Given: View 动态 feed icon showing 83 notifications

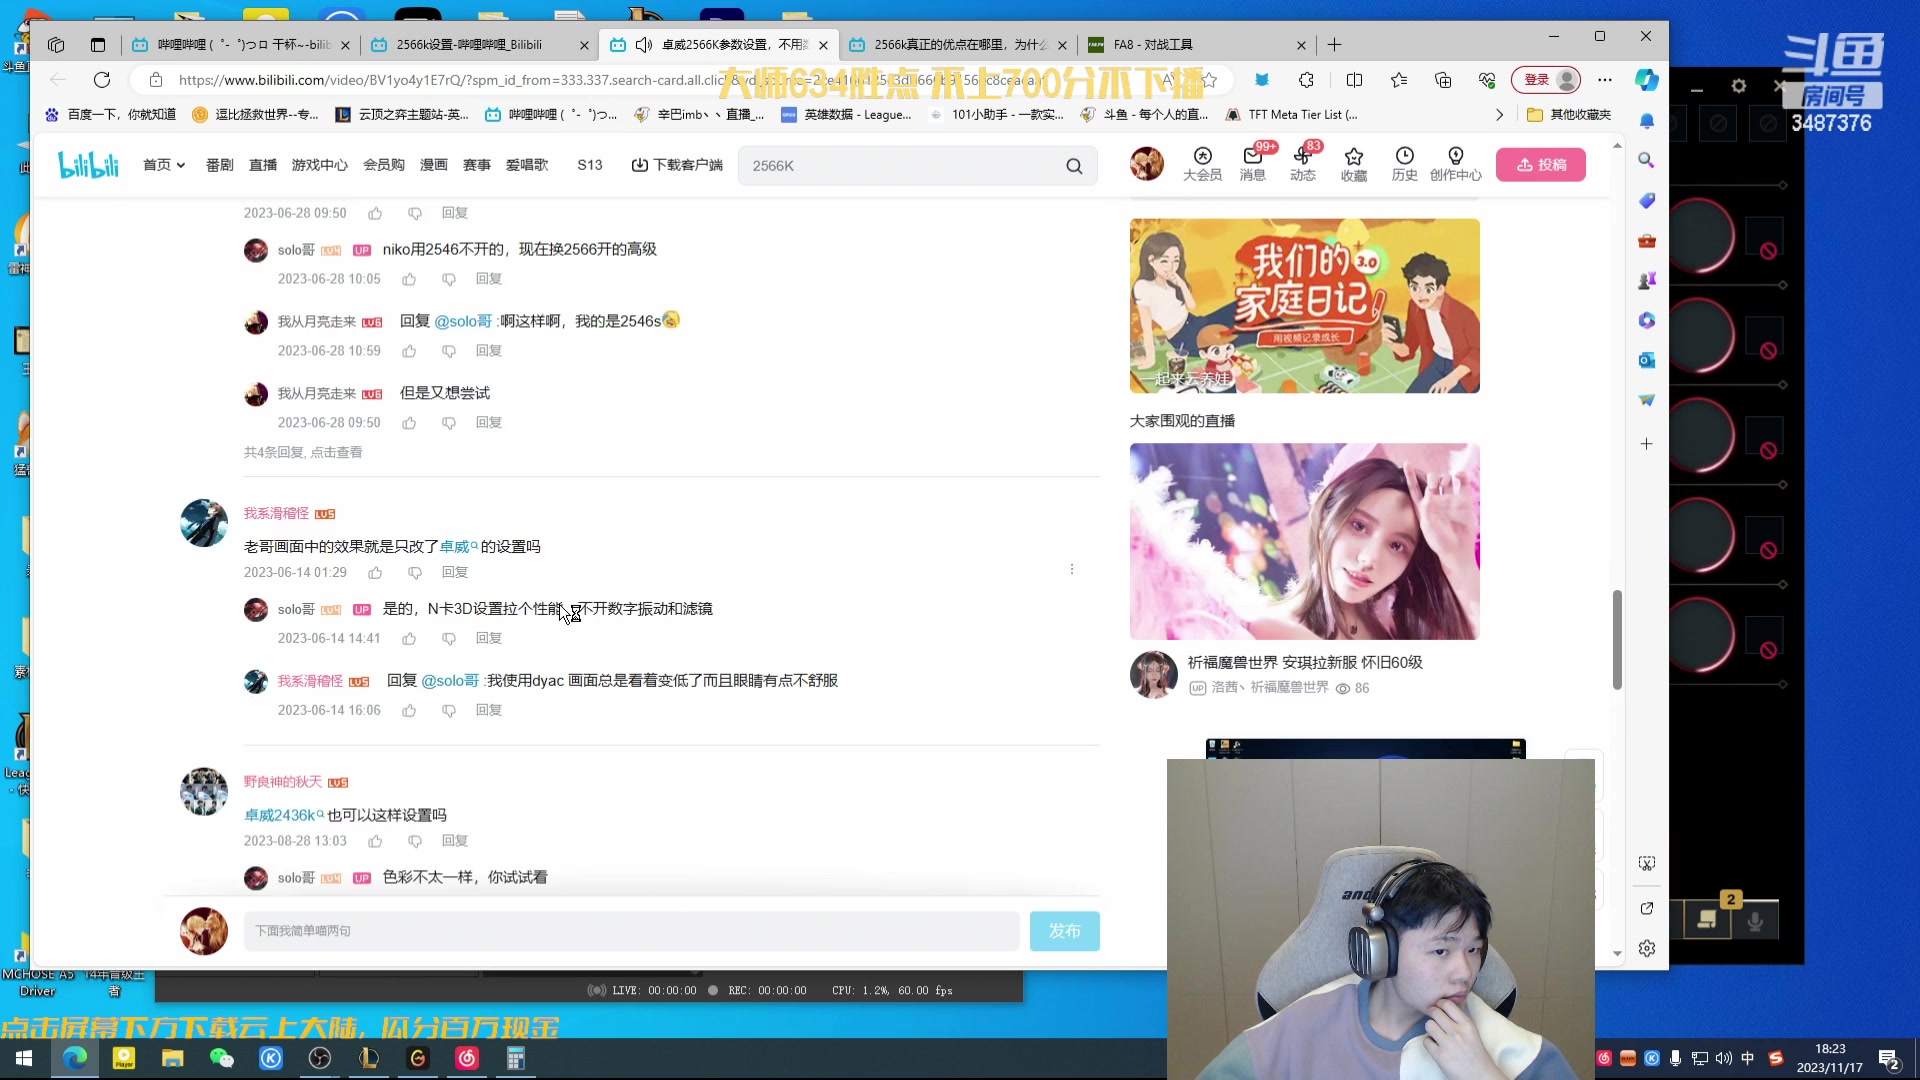Looking at the screenshot, I should coord(1303,164).
